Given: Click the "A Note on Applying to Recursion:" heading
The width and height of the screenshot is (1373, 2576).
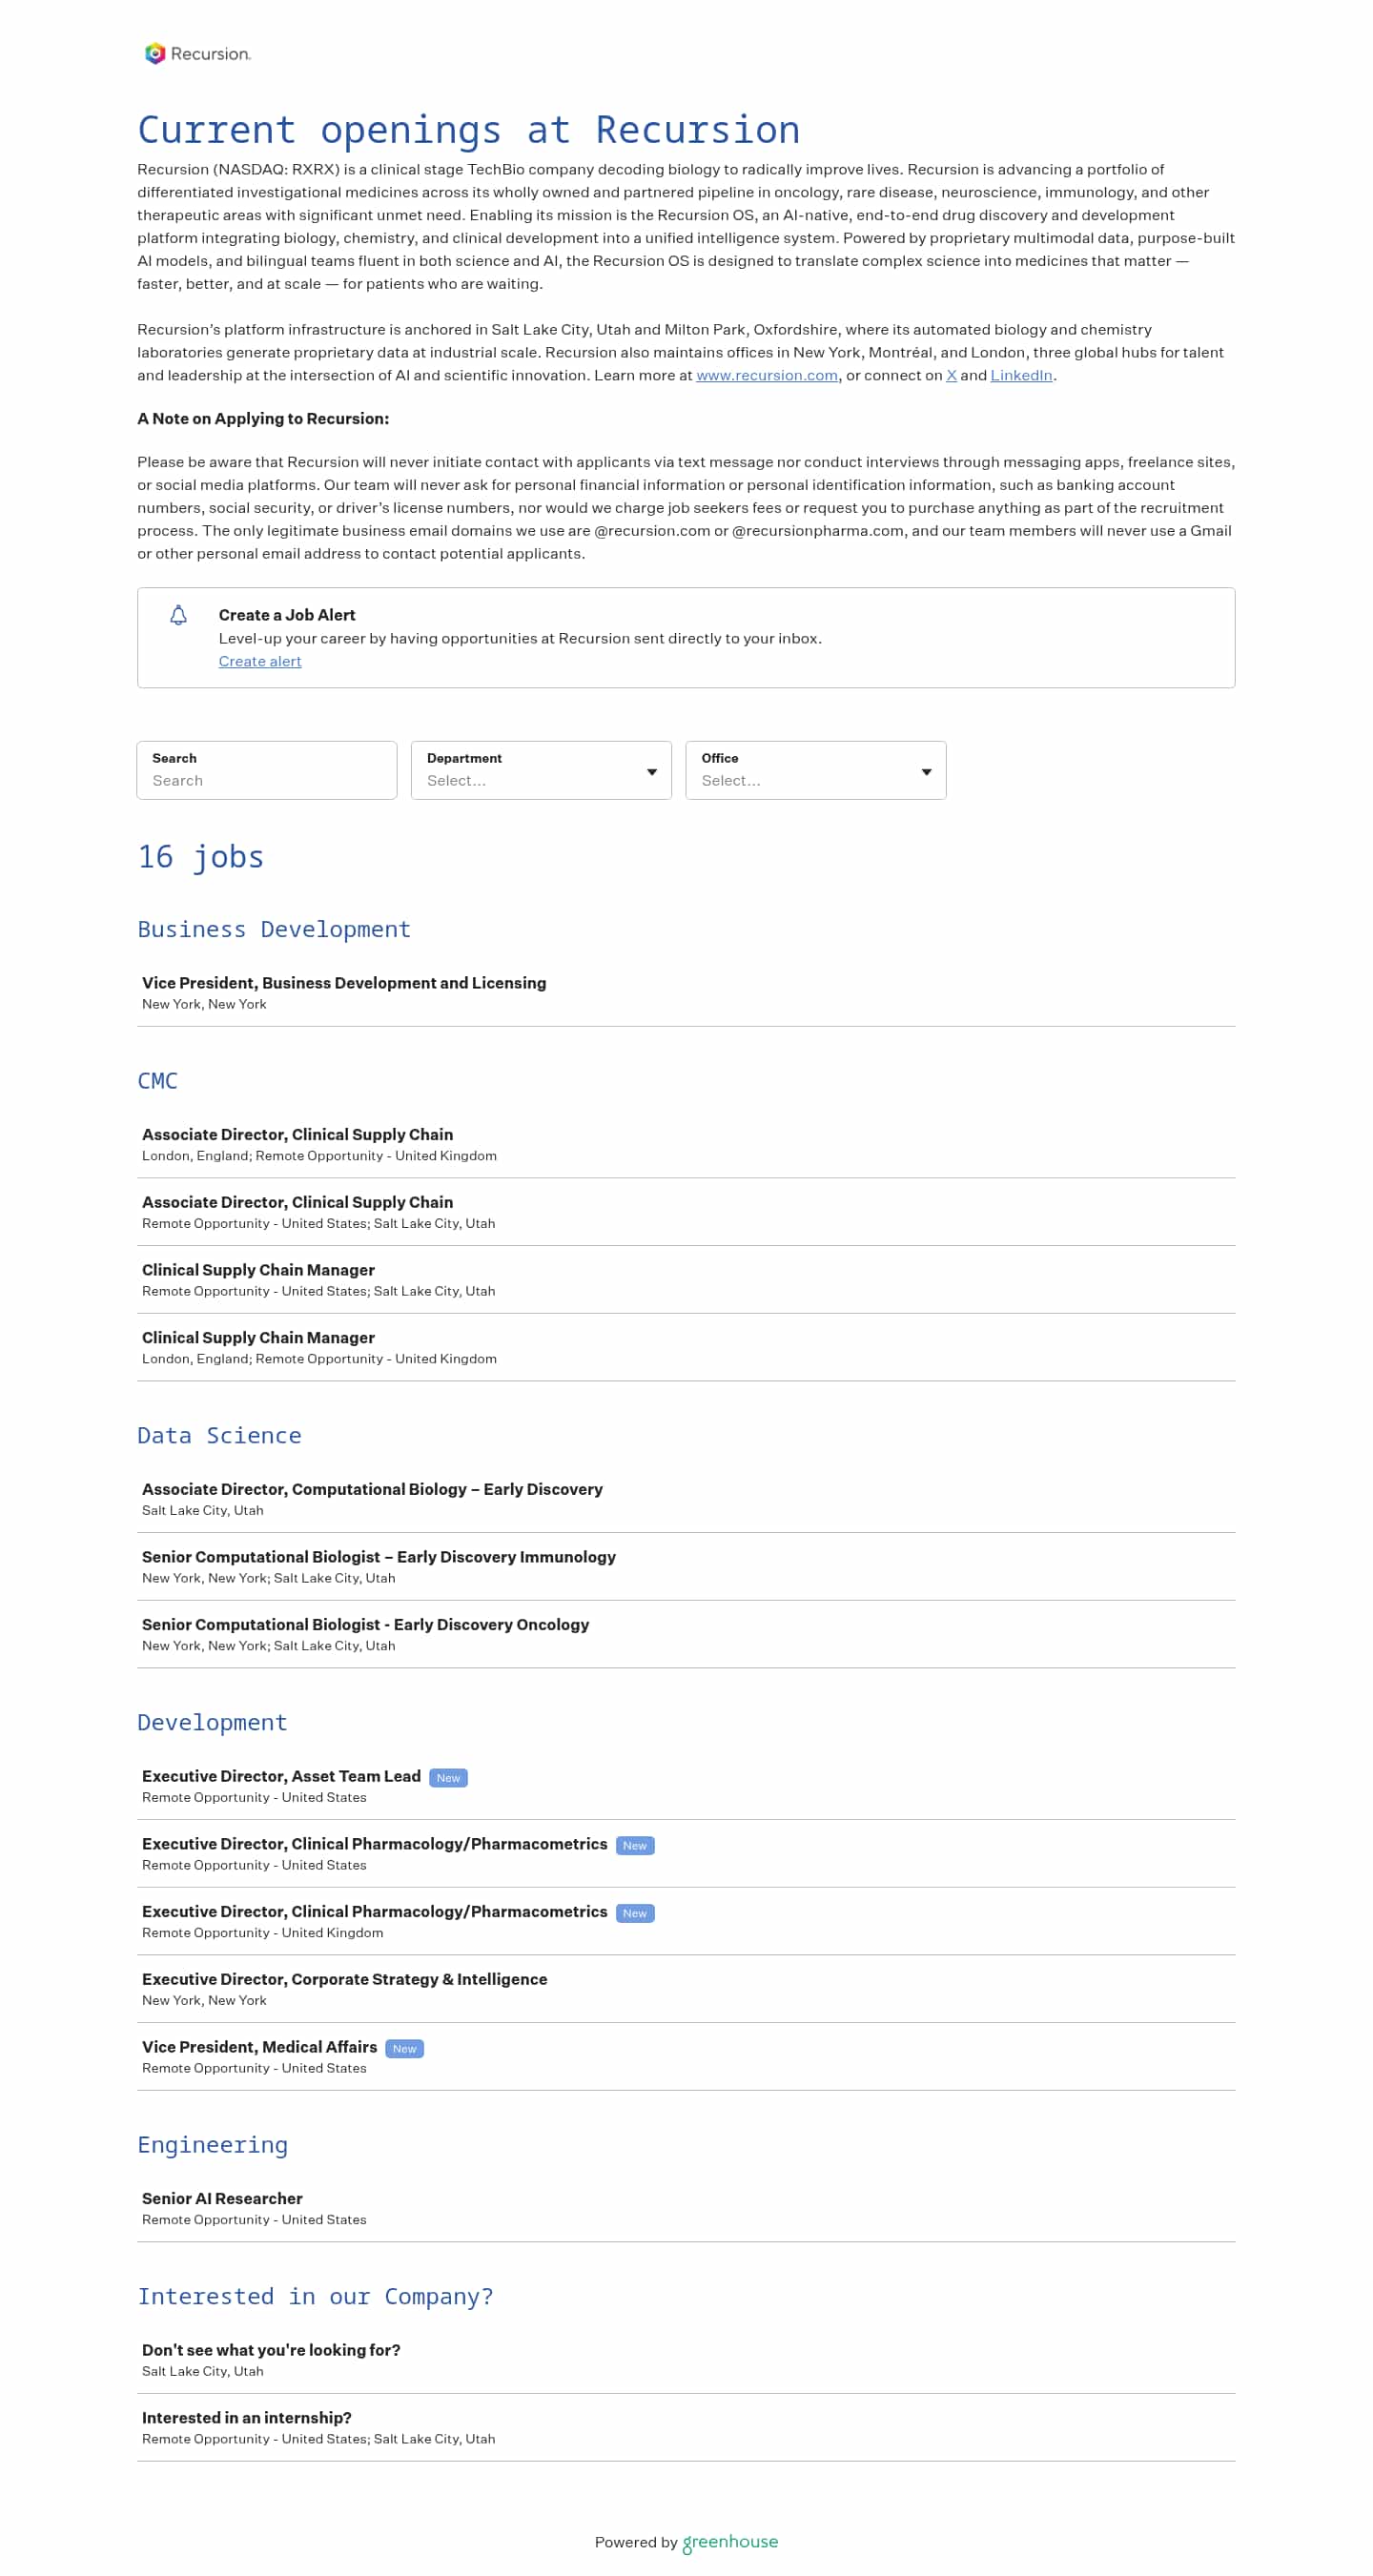Looking at the screenshot, I should pyautogui.click(x=263, y=419).
